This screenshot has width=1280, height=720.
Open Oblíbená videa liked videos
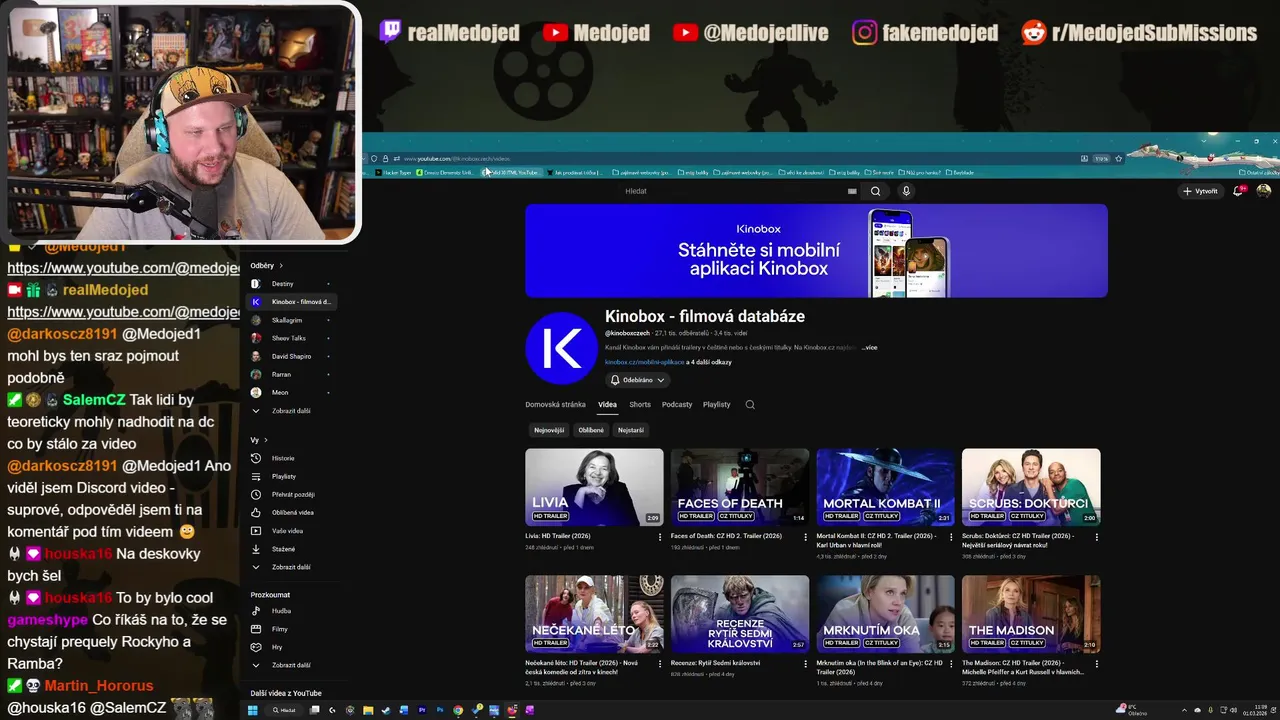[x=291, y=513]
